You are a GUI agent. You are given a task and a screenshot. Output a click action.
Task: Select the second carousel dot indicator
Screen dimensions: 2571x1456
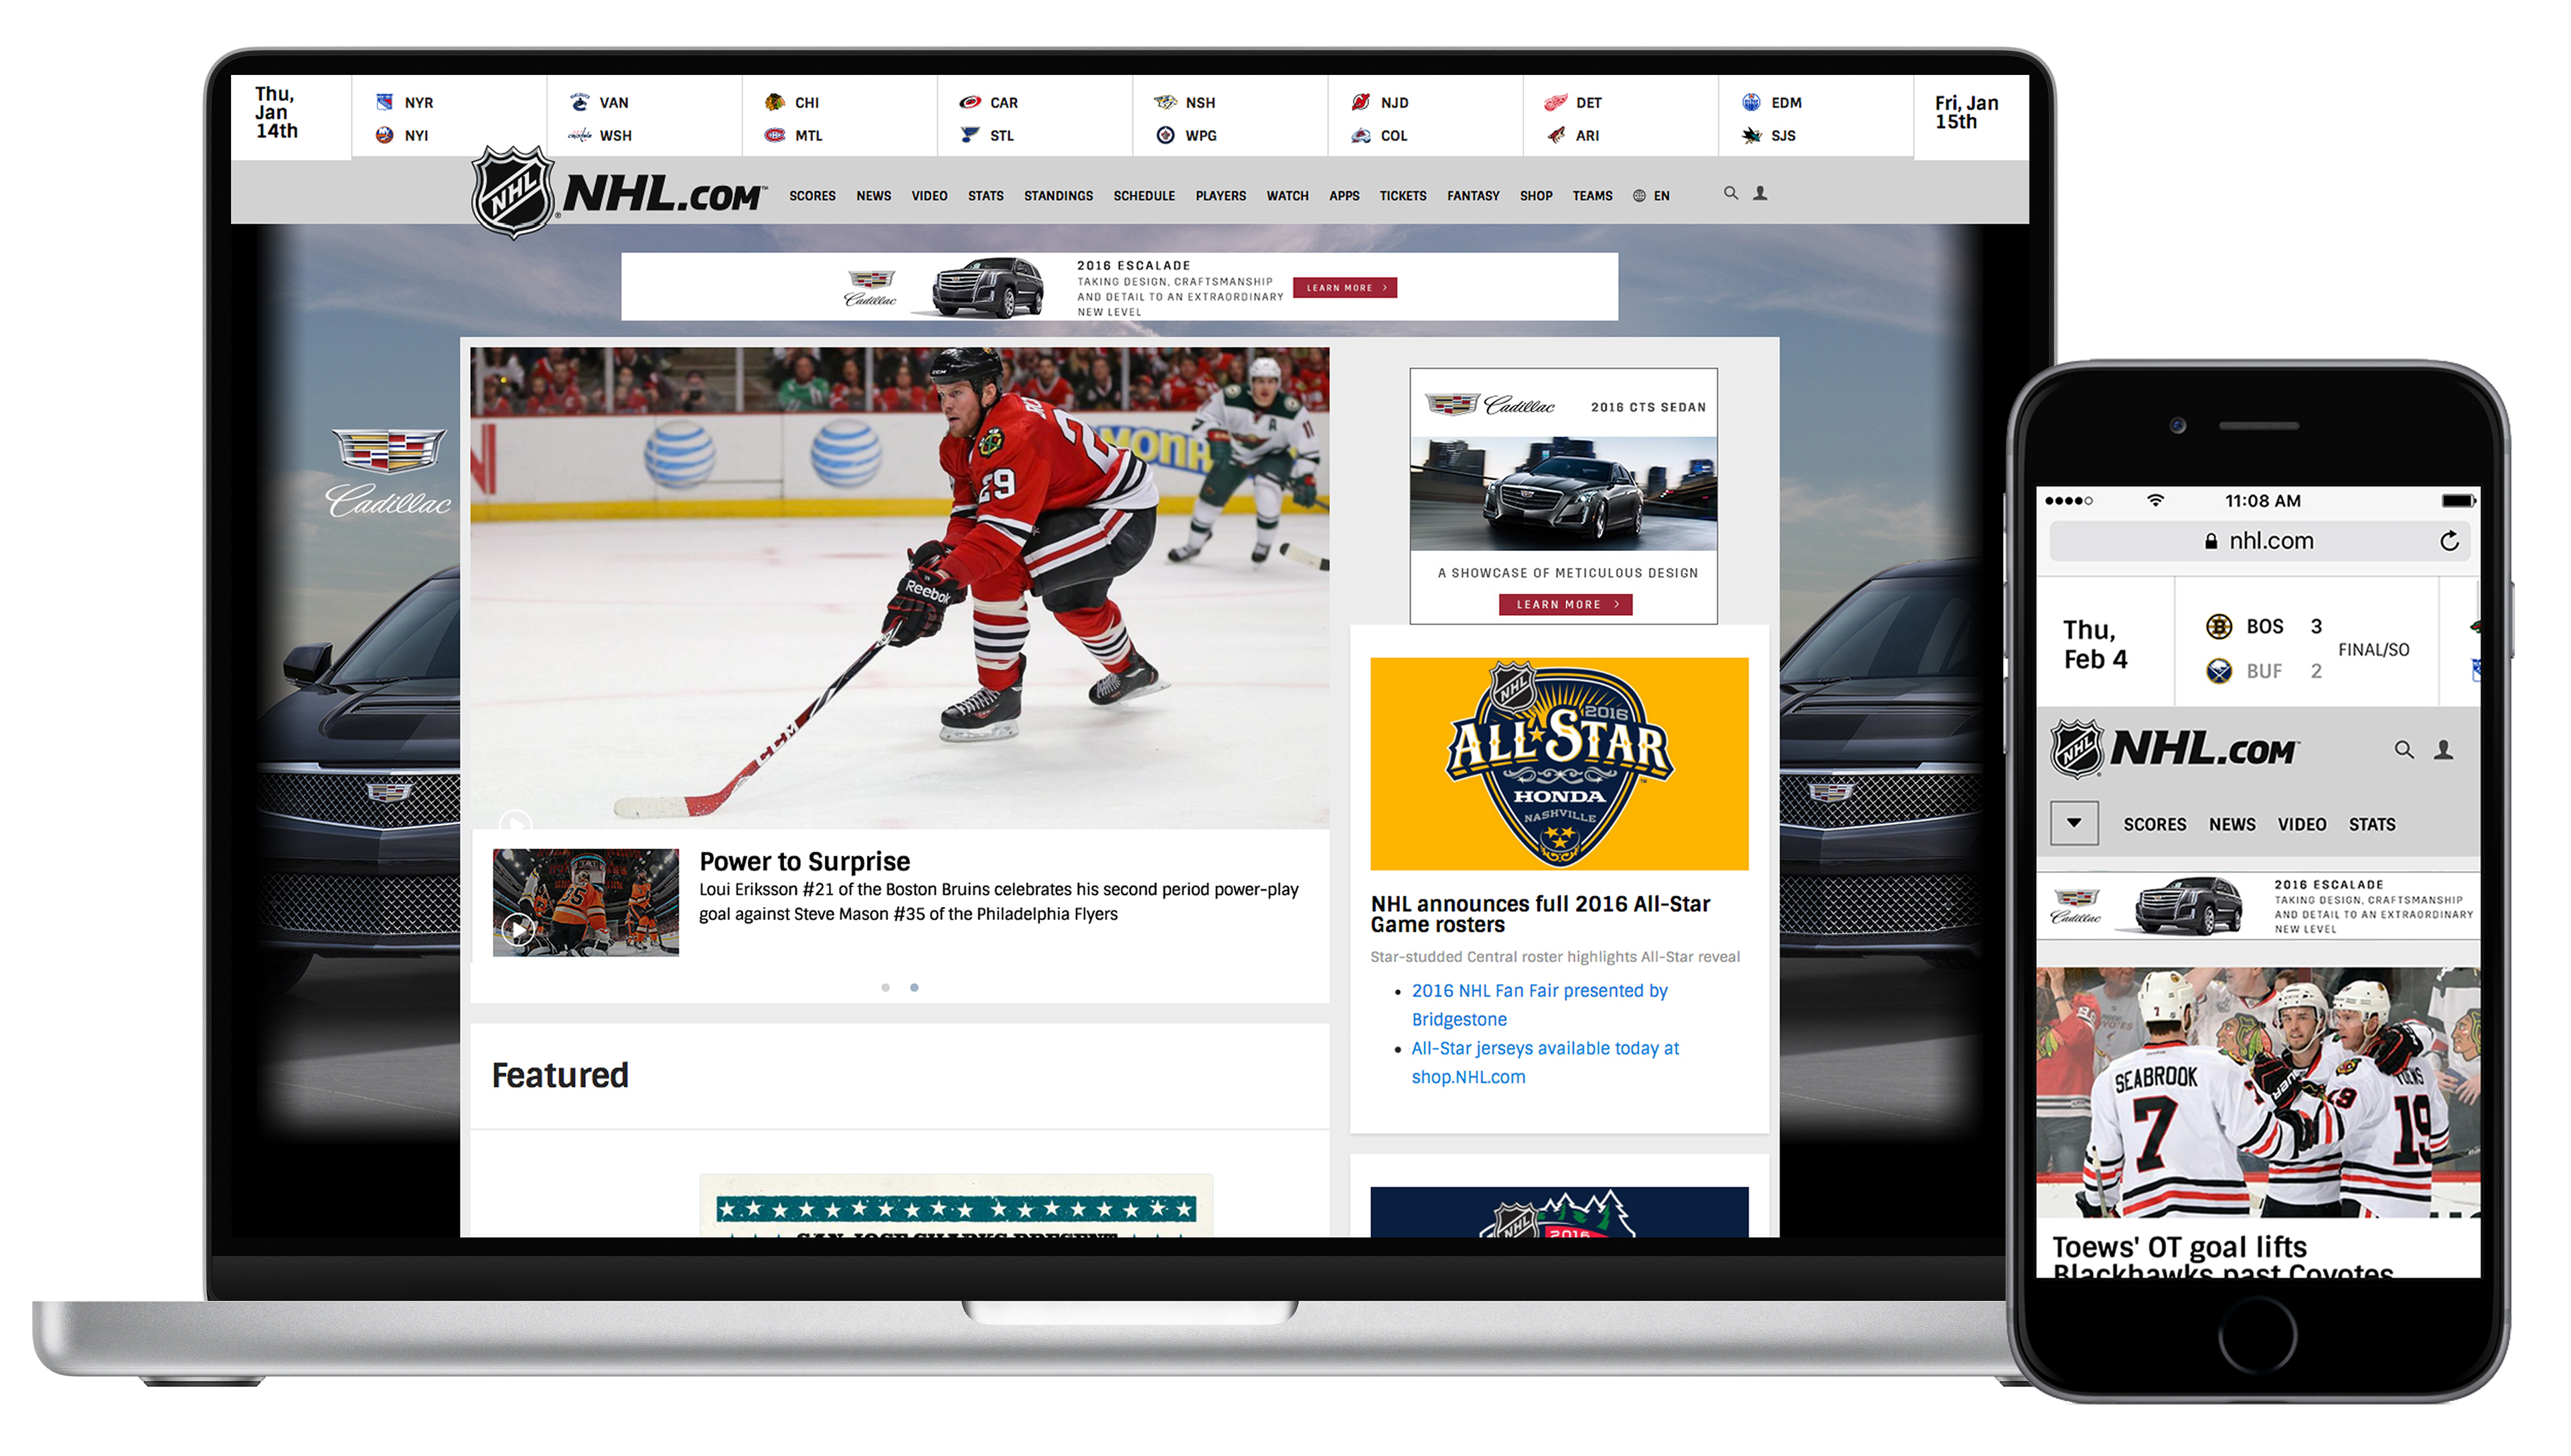click(x=914, y=987)
